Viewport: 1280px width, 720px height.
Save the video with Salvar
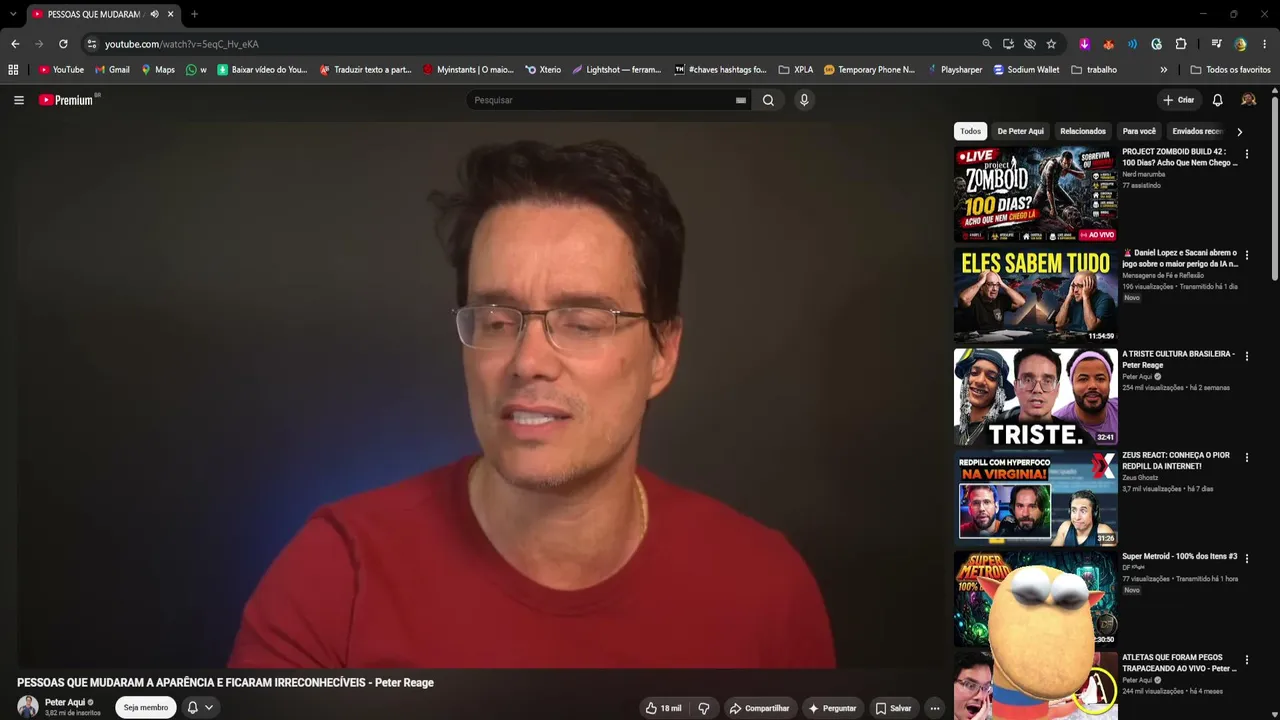click(893, 708)
